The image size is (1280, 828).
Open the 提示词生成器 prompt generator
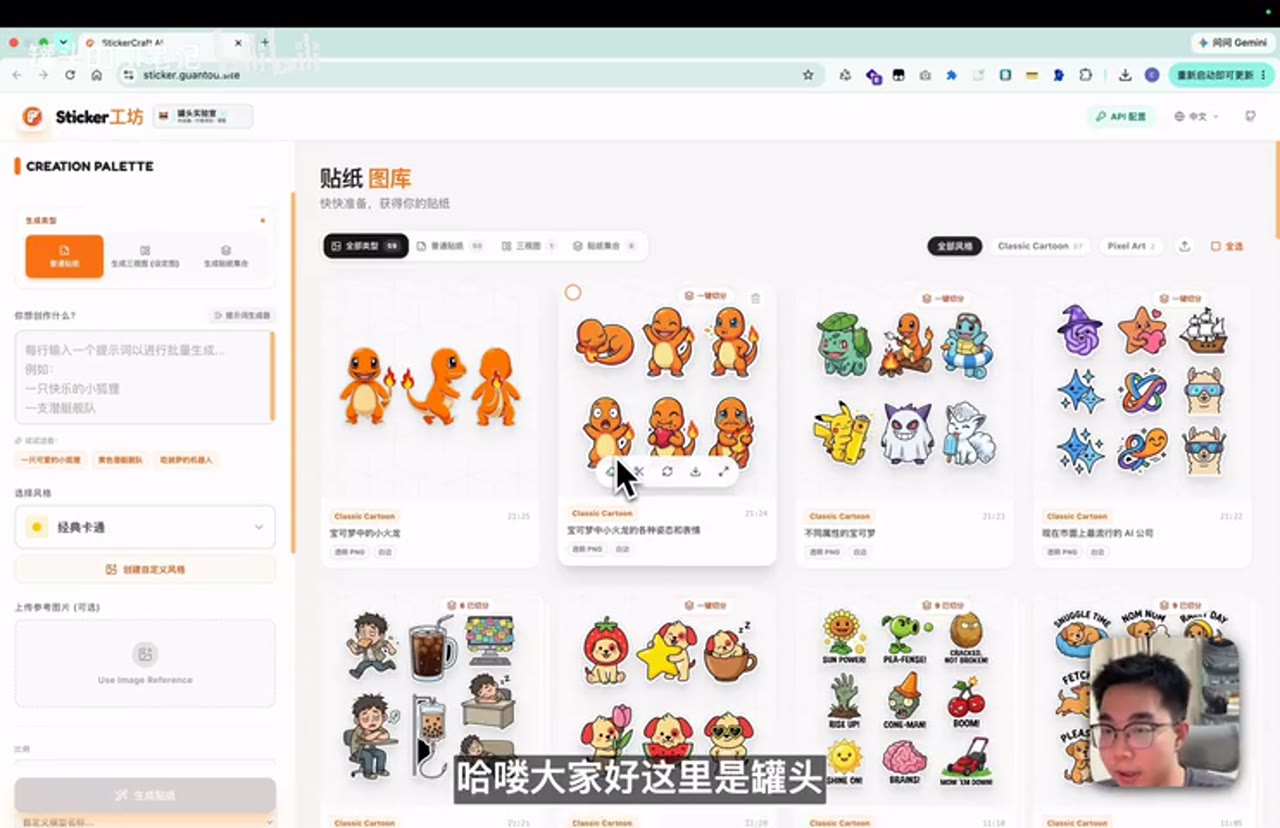[242, 315]
